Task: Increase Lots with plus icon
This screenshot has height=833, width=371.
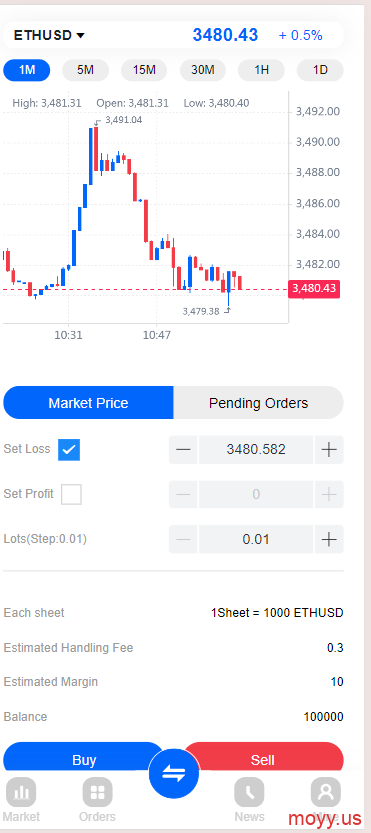Action: 329,539
